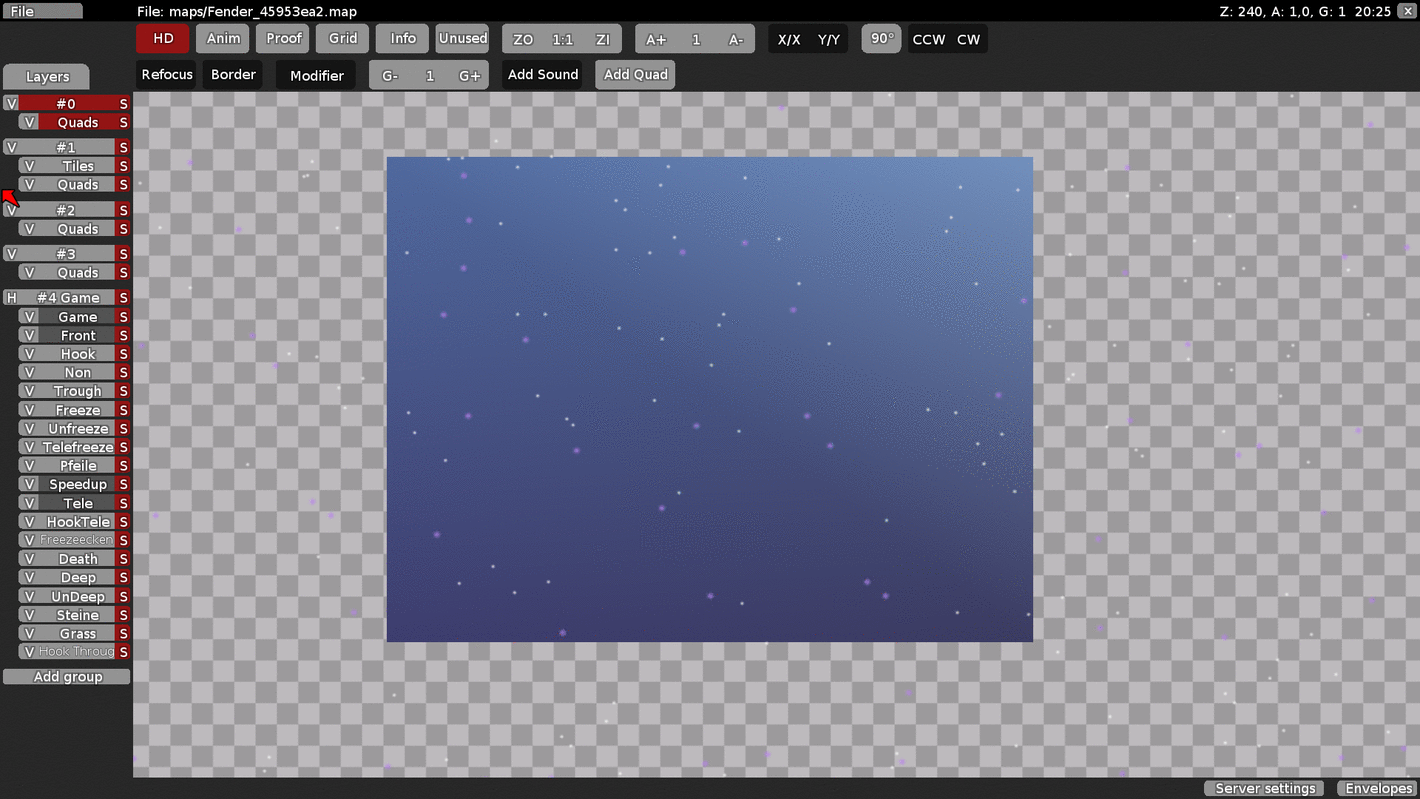Rotate clockwise with the CW button

tap(968, 40)
